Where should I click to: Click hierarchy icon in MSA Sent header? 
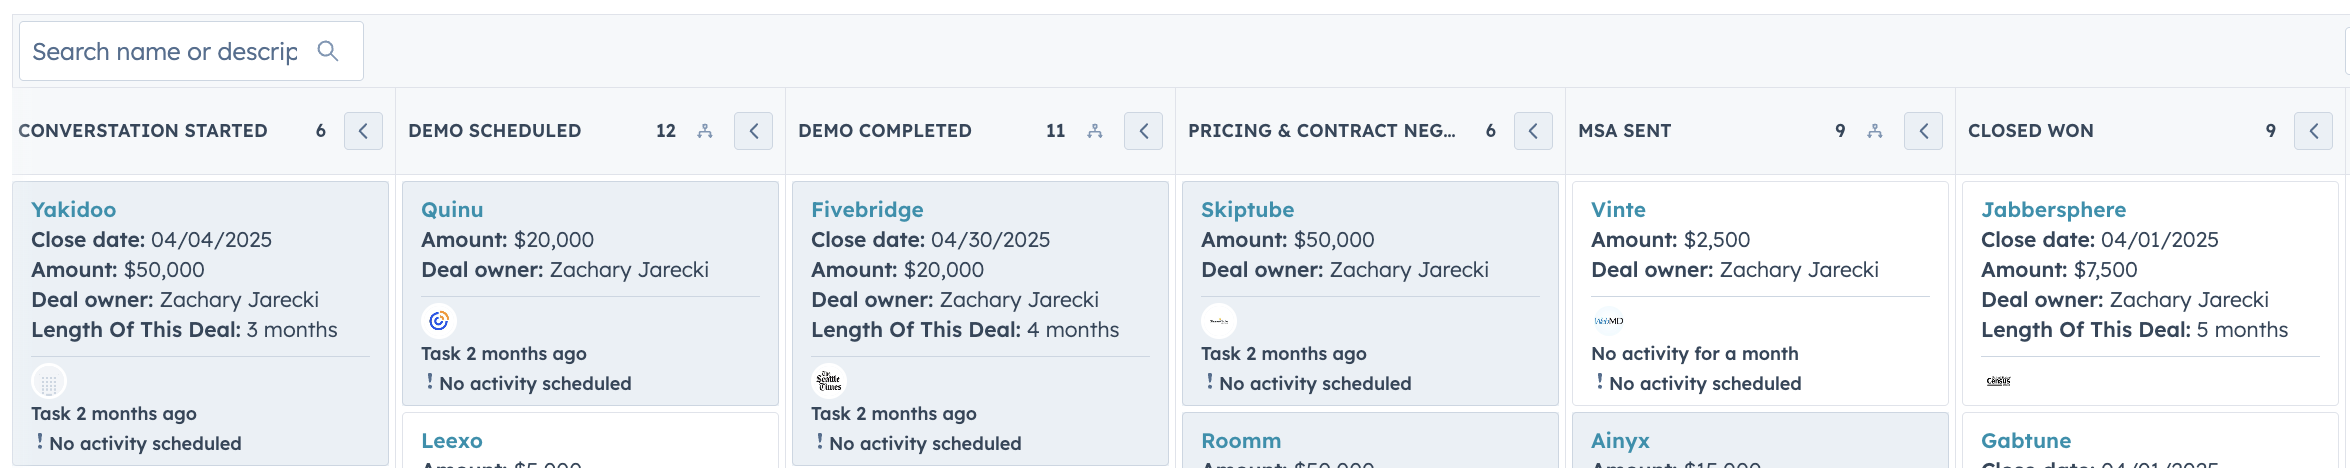tap(1875, 131)
